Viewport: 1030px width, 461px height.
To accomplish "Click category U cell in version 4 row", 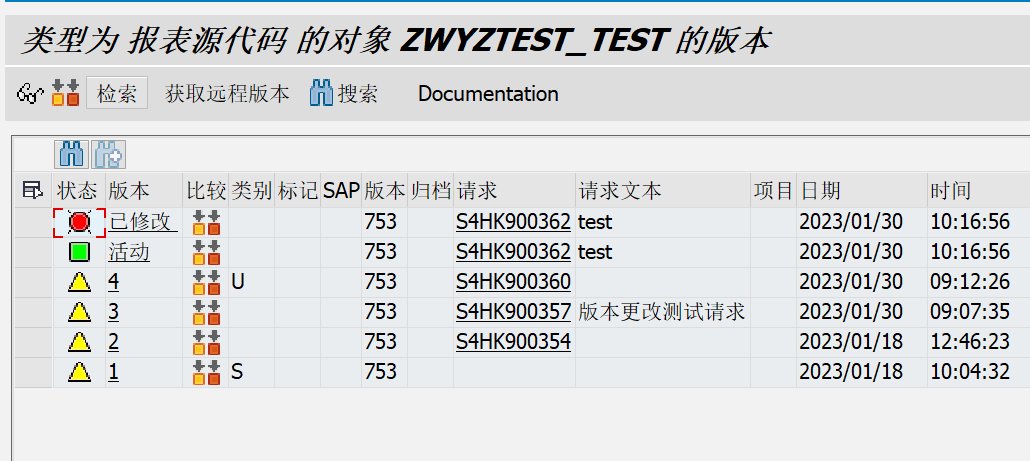I will [252, 282].
